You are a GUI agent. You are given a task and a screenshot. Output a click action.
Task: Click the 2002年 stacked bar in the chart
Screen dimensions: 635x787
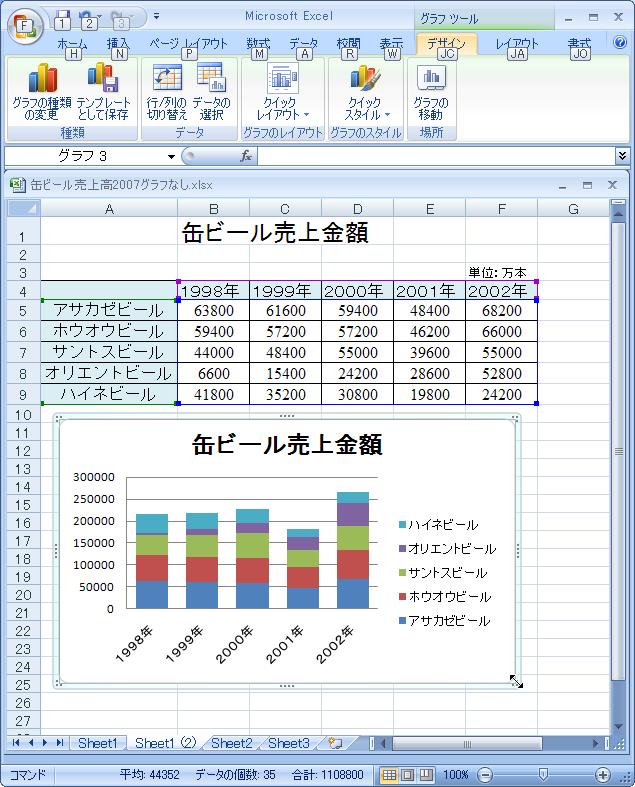[x=353, y=550]
